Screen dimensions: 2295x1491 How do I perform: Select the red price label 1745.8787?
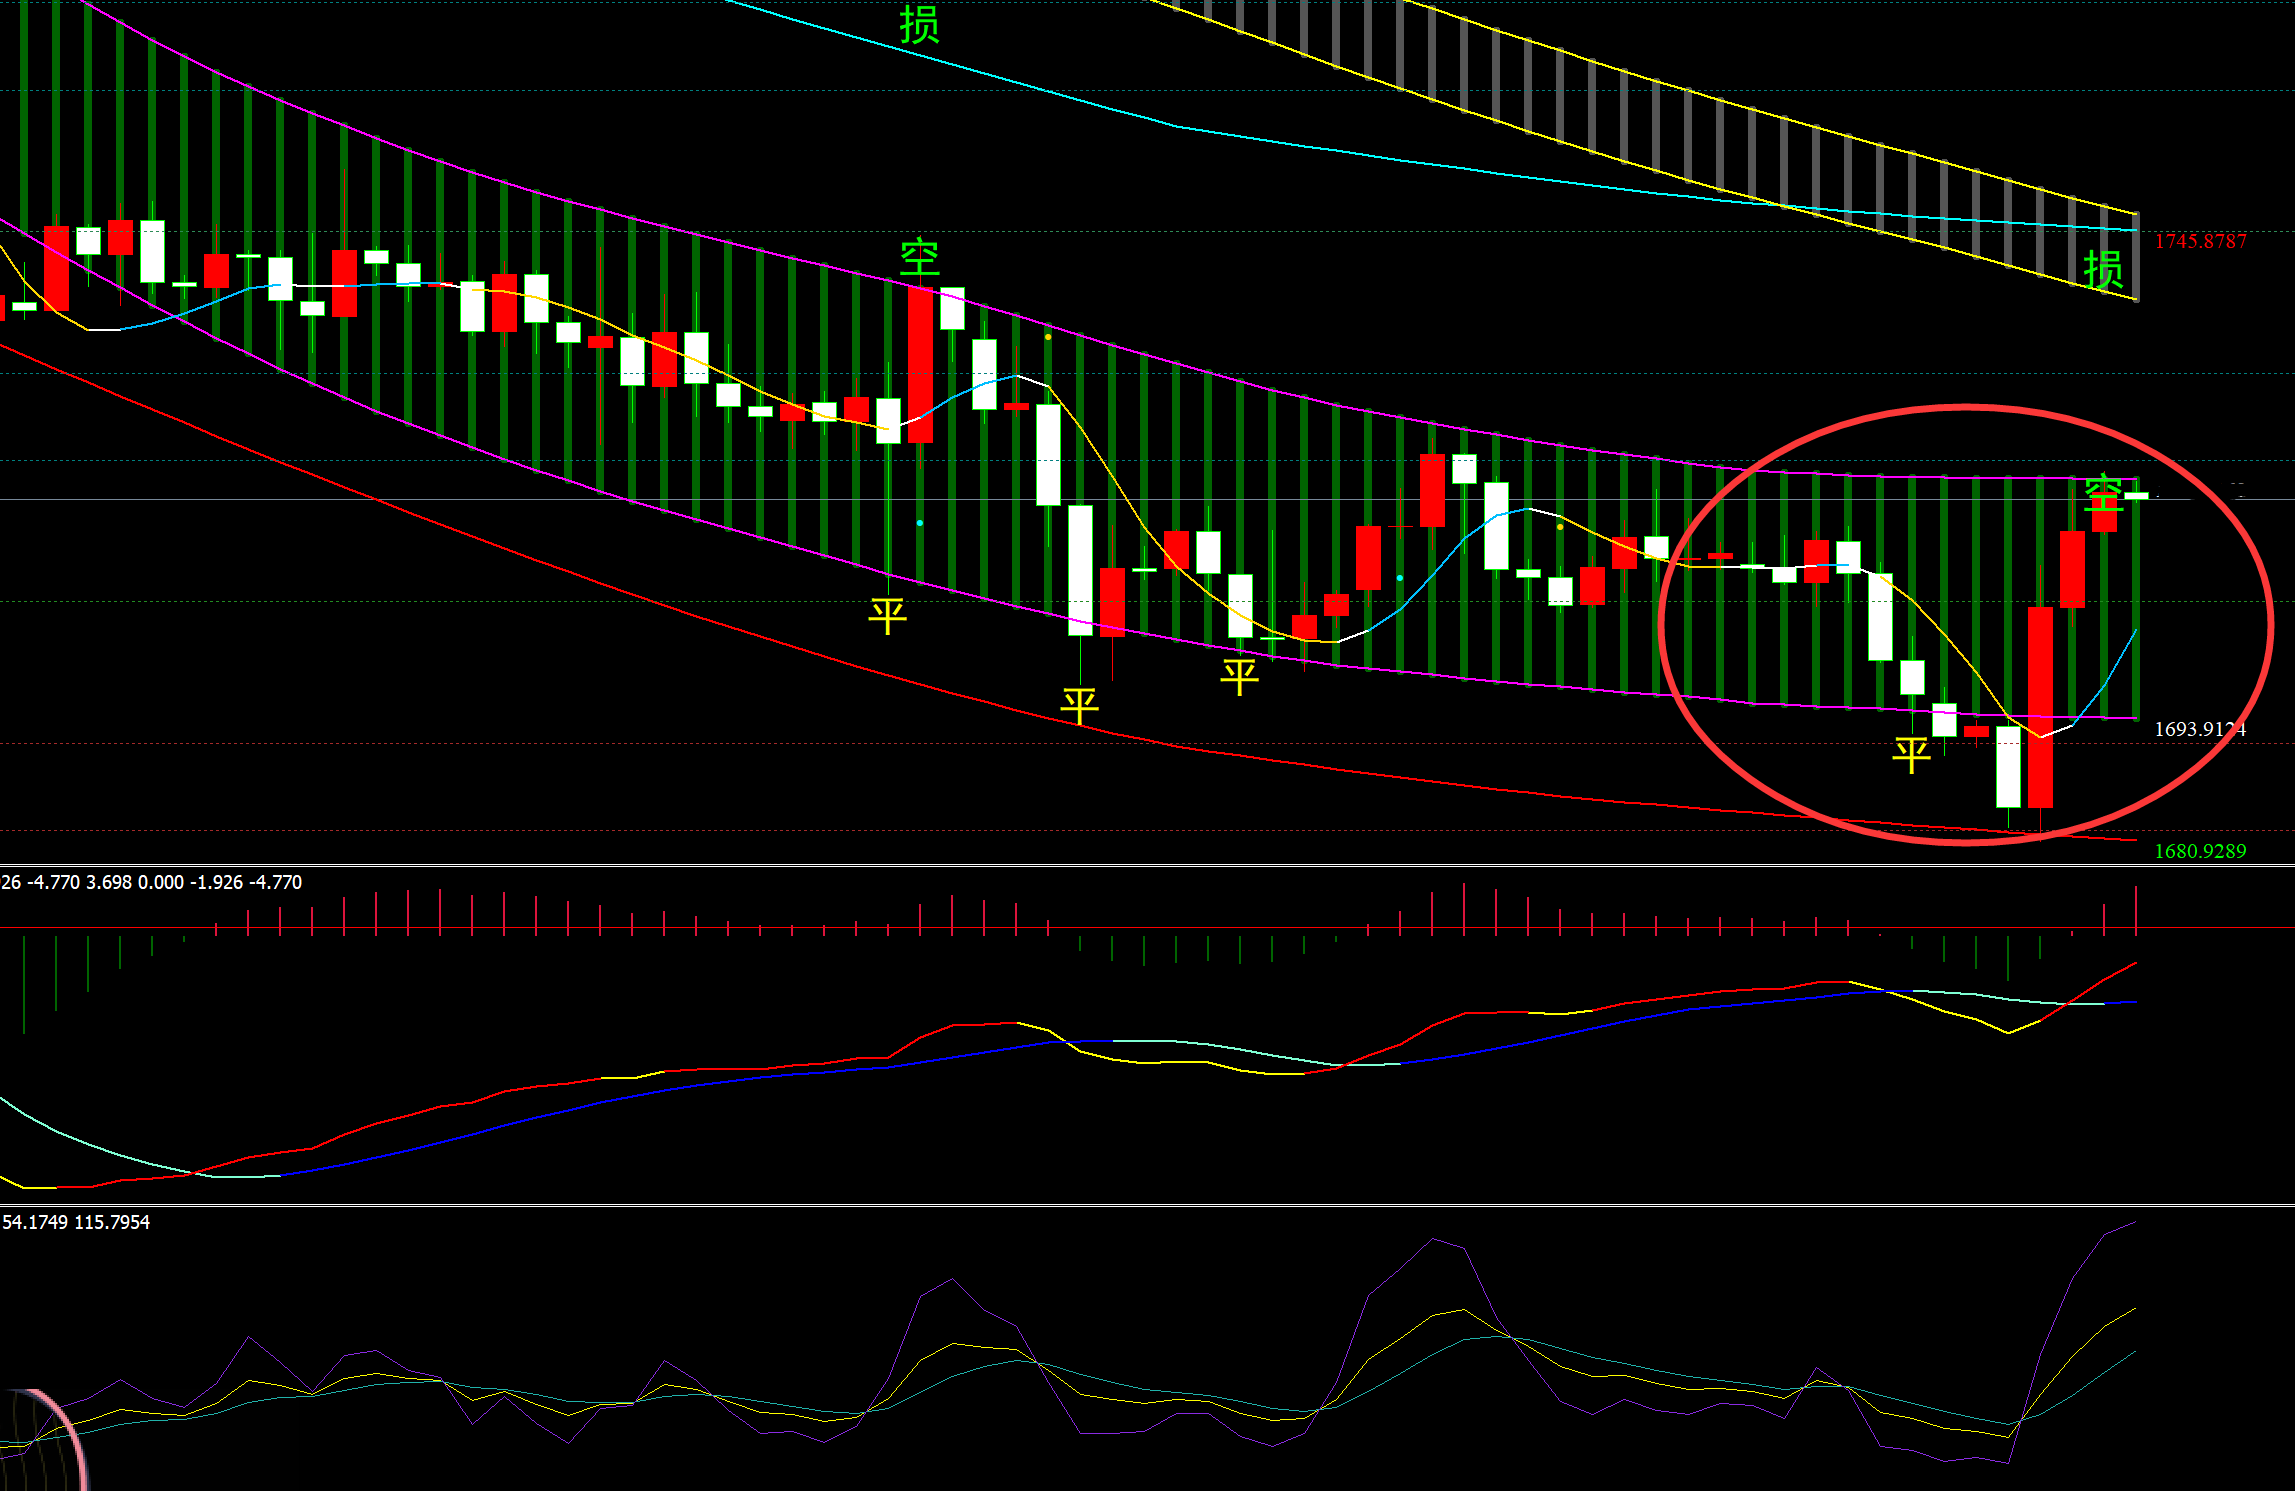pos(2200,241)
